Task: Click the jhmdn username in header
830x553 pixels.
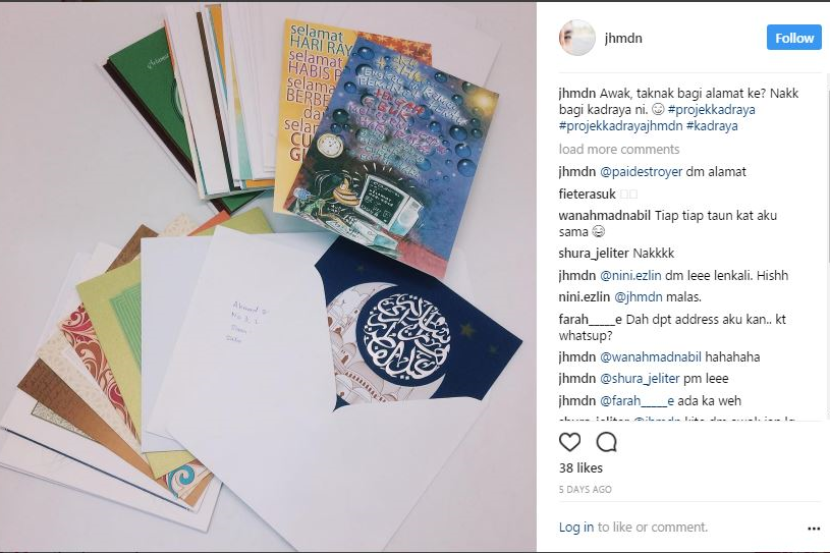Action: click(624, 38)
